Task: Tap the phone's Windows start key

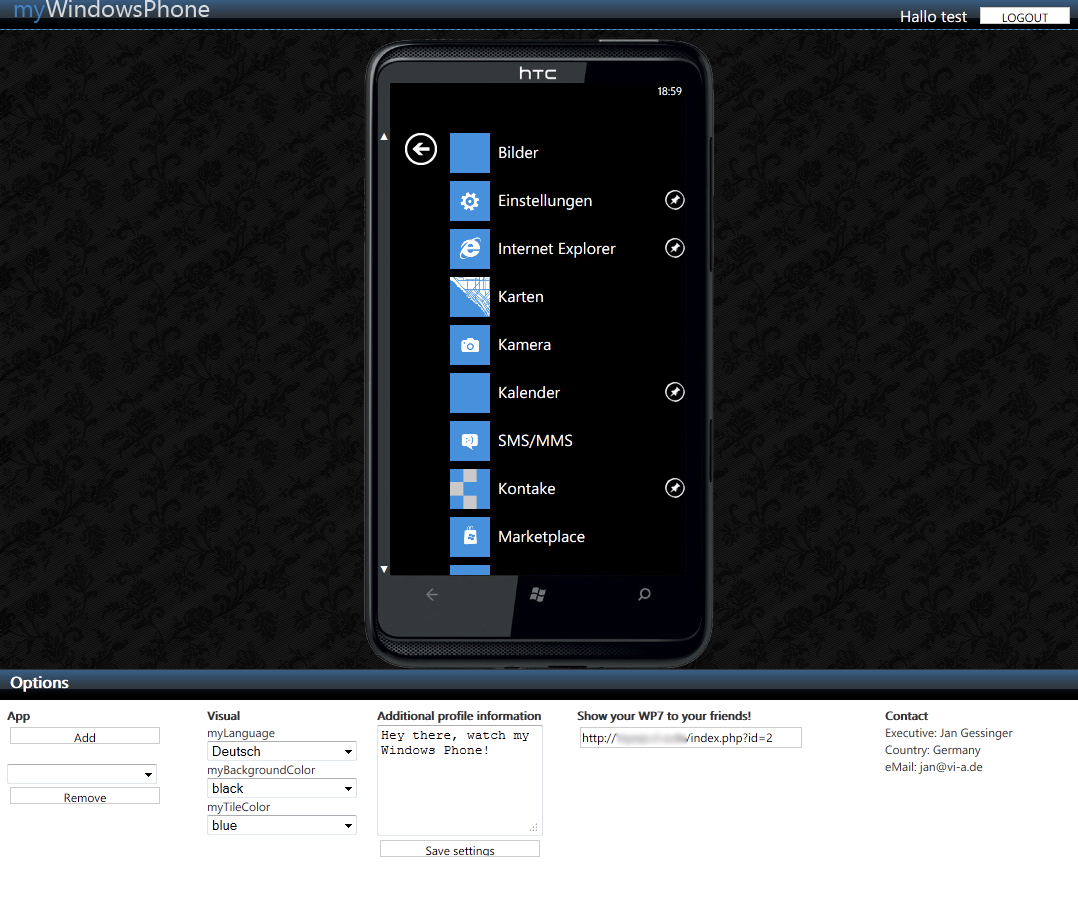Action: click(x=538, y=594)
